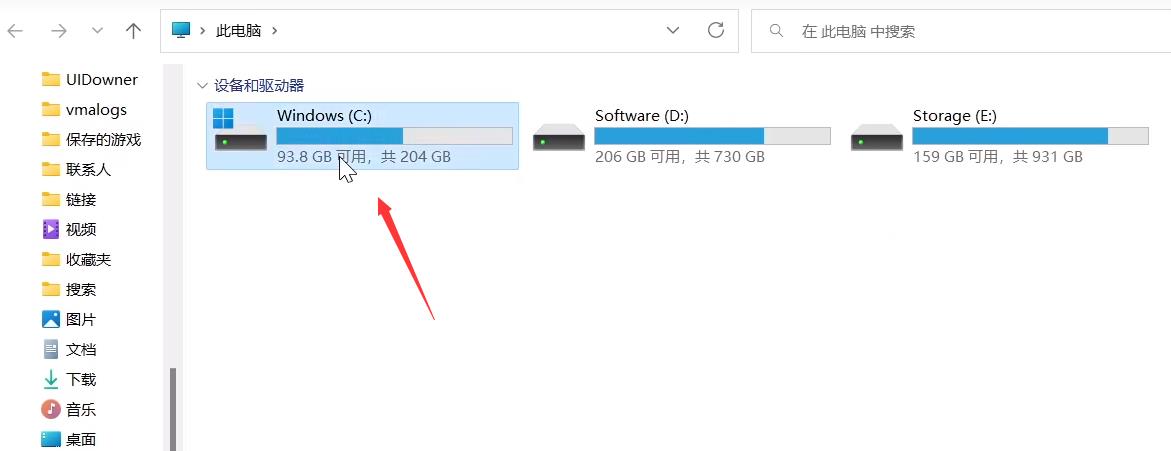Viewport: 1171px width, 451px height.
Task: Select the Software (D:) drive
Action: 680,136
